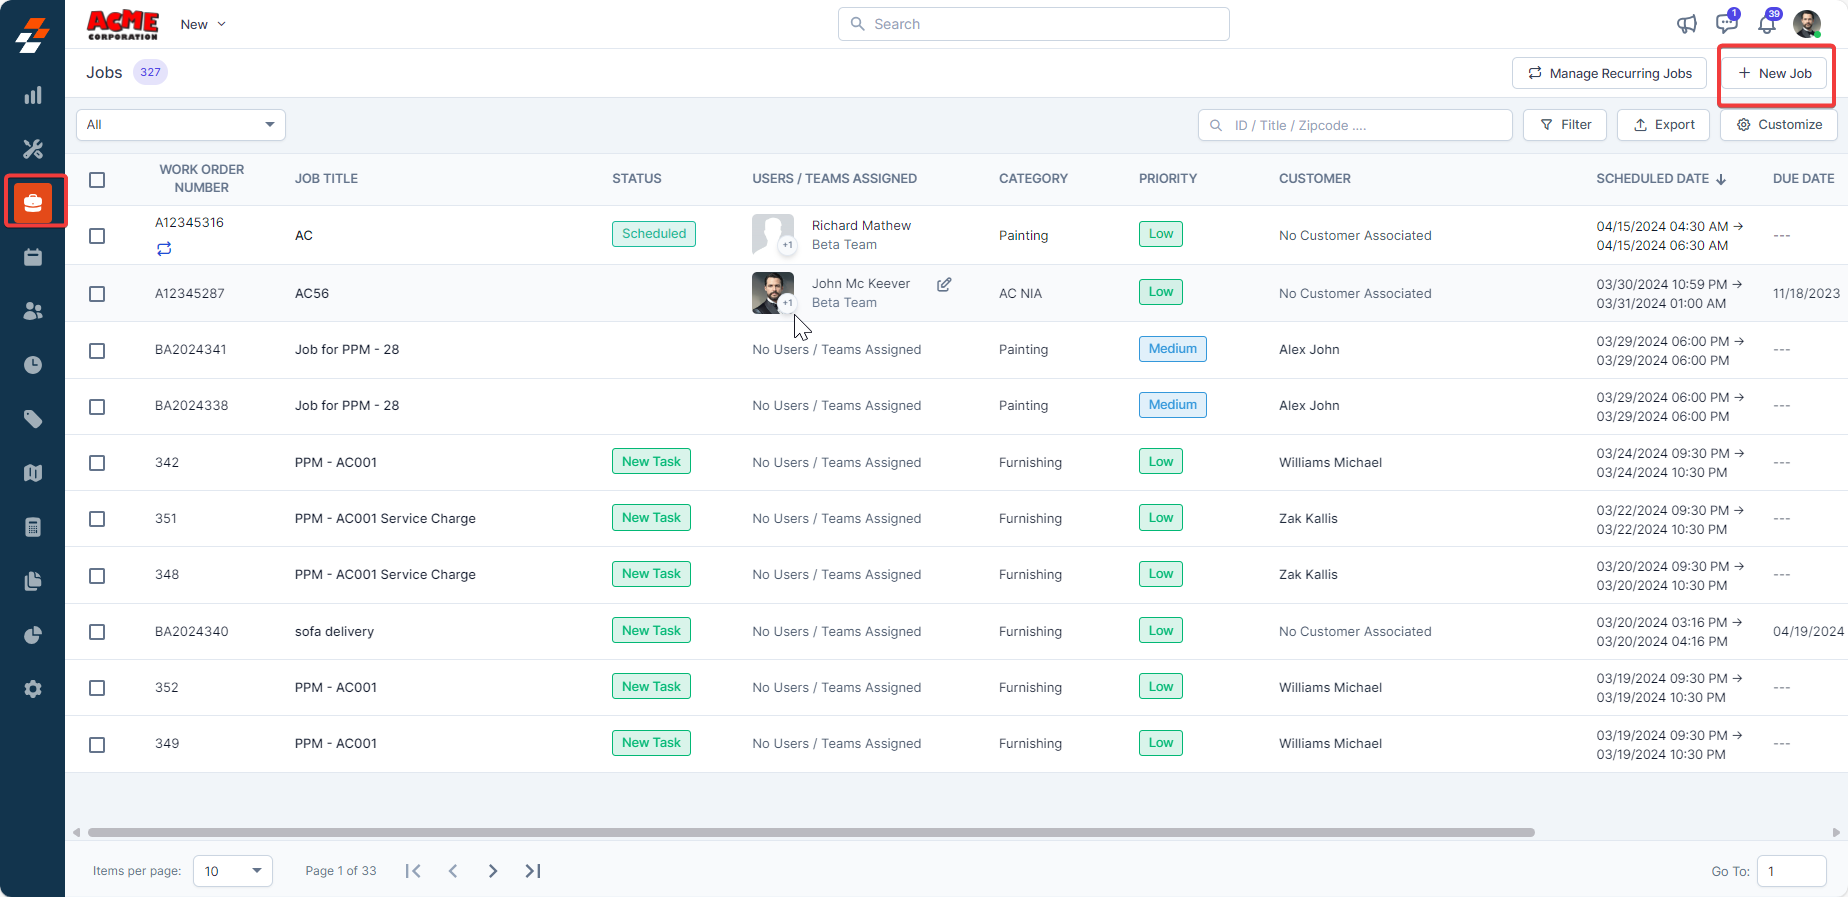Click the Job Title column header
This screenshot has width=1848, height=897.
pos(326,179)
